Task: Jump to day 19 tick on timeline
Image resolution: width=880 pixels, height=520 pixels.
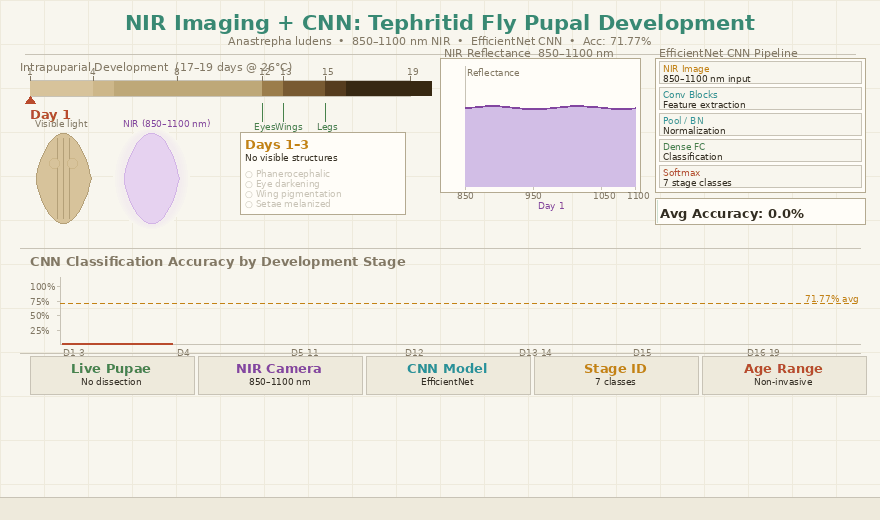Action: pyautogui.click(x=412, y=72)
